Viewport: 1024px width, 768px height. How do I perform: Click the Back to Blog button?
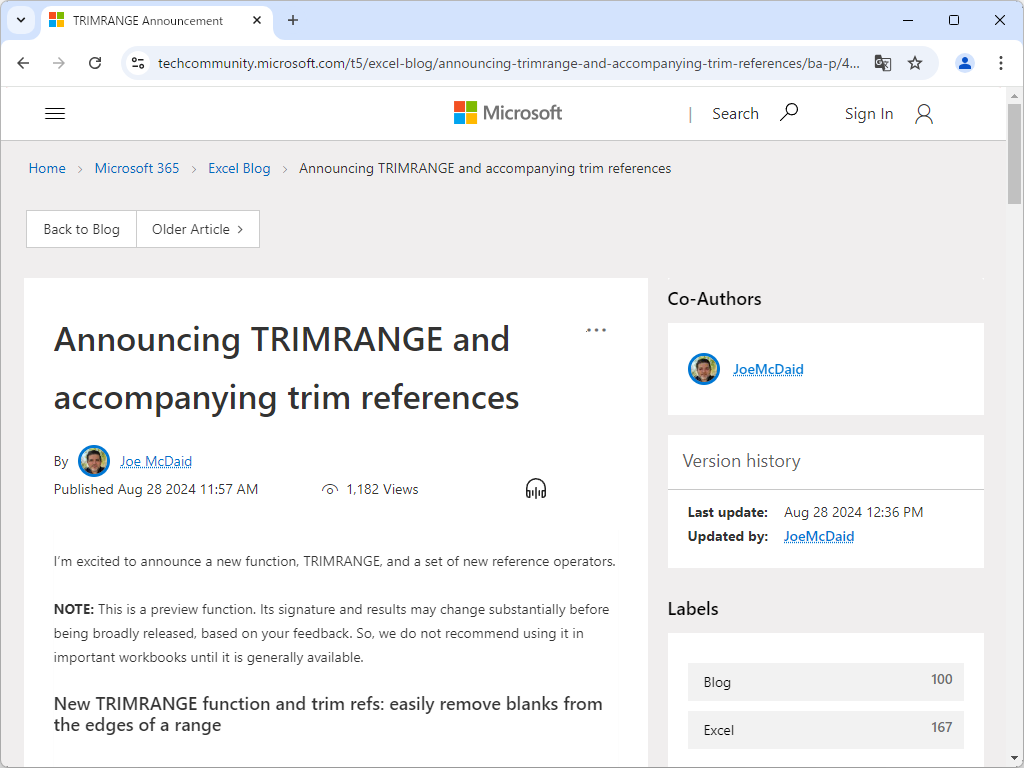tap(82, 229)
